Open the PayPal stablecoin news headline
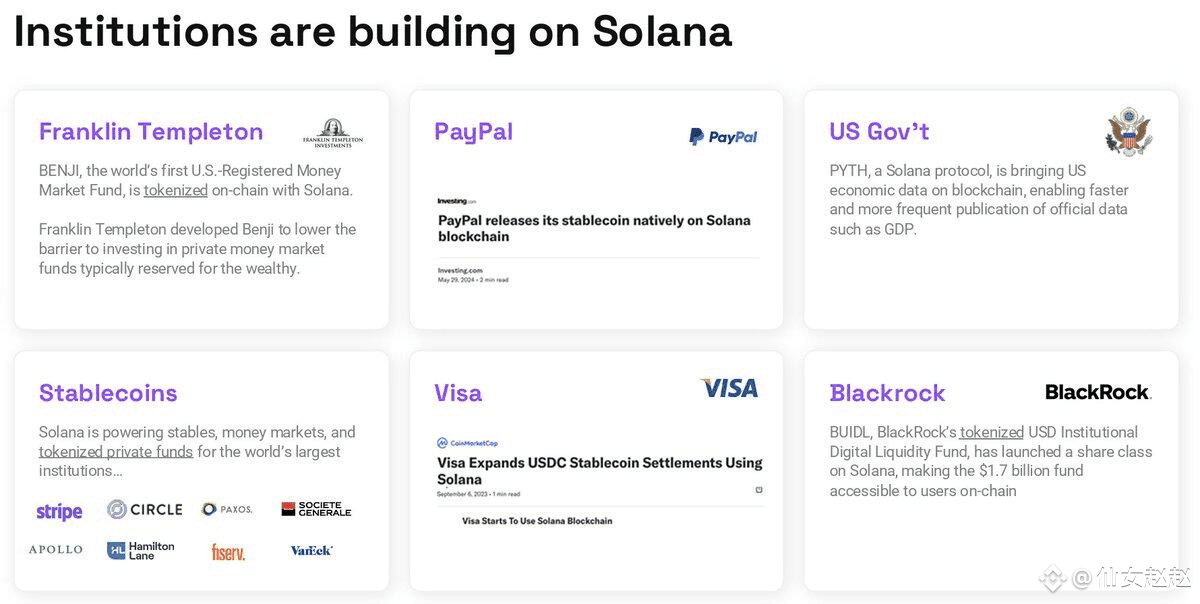1200x604 pixels. [594, 228]
